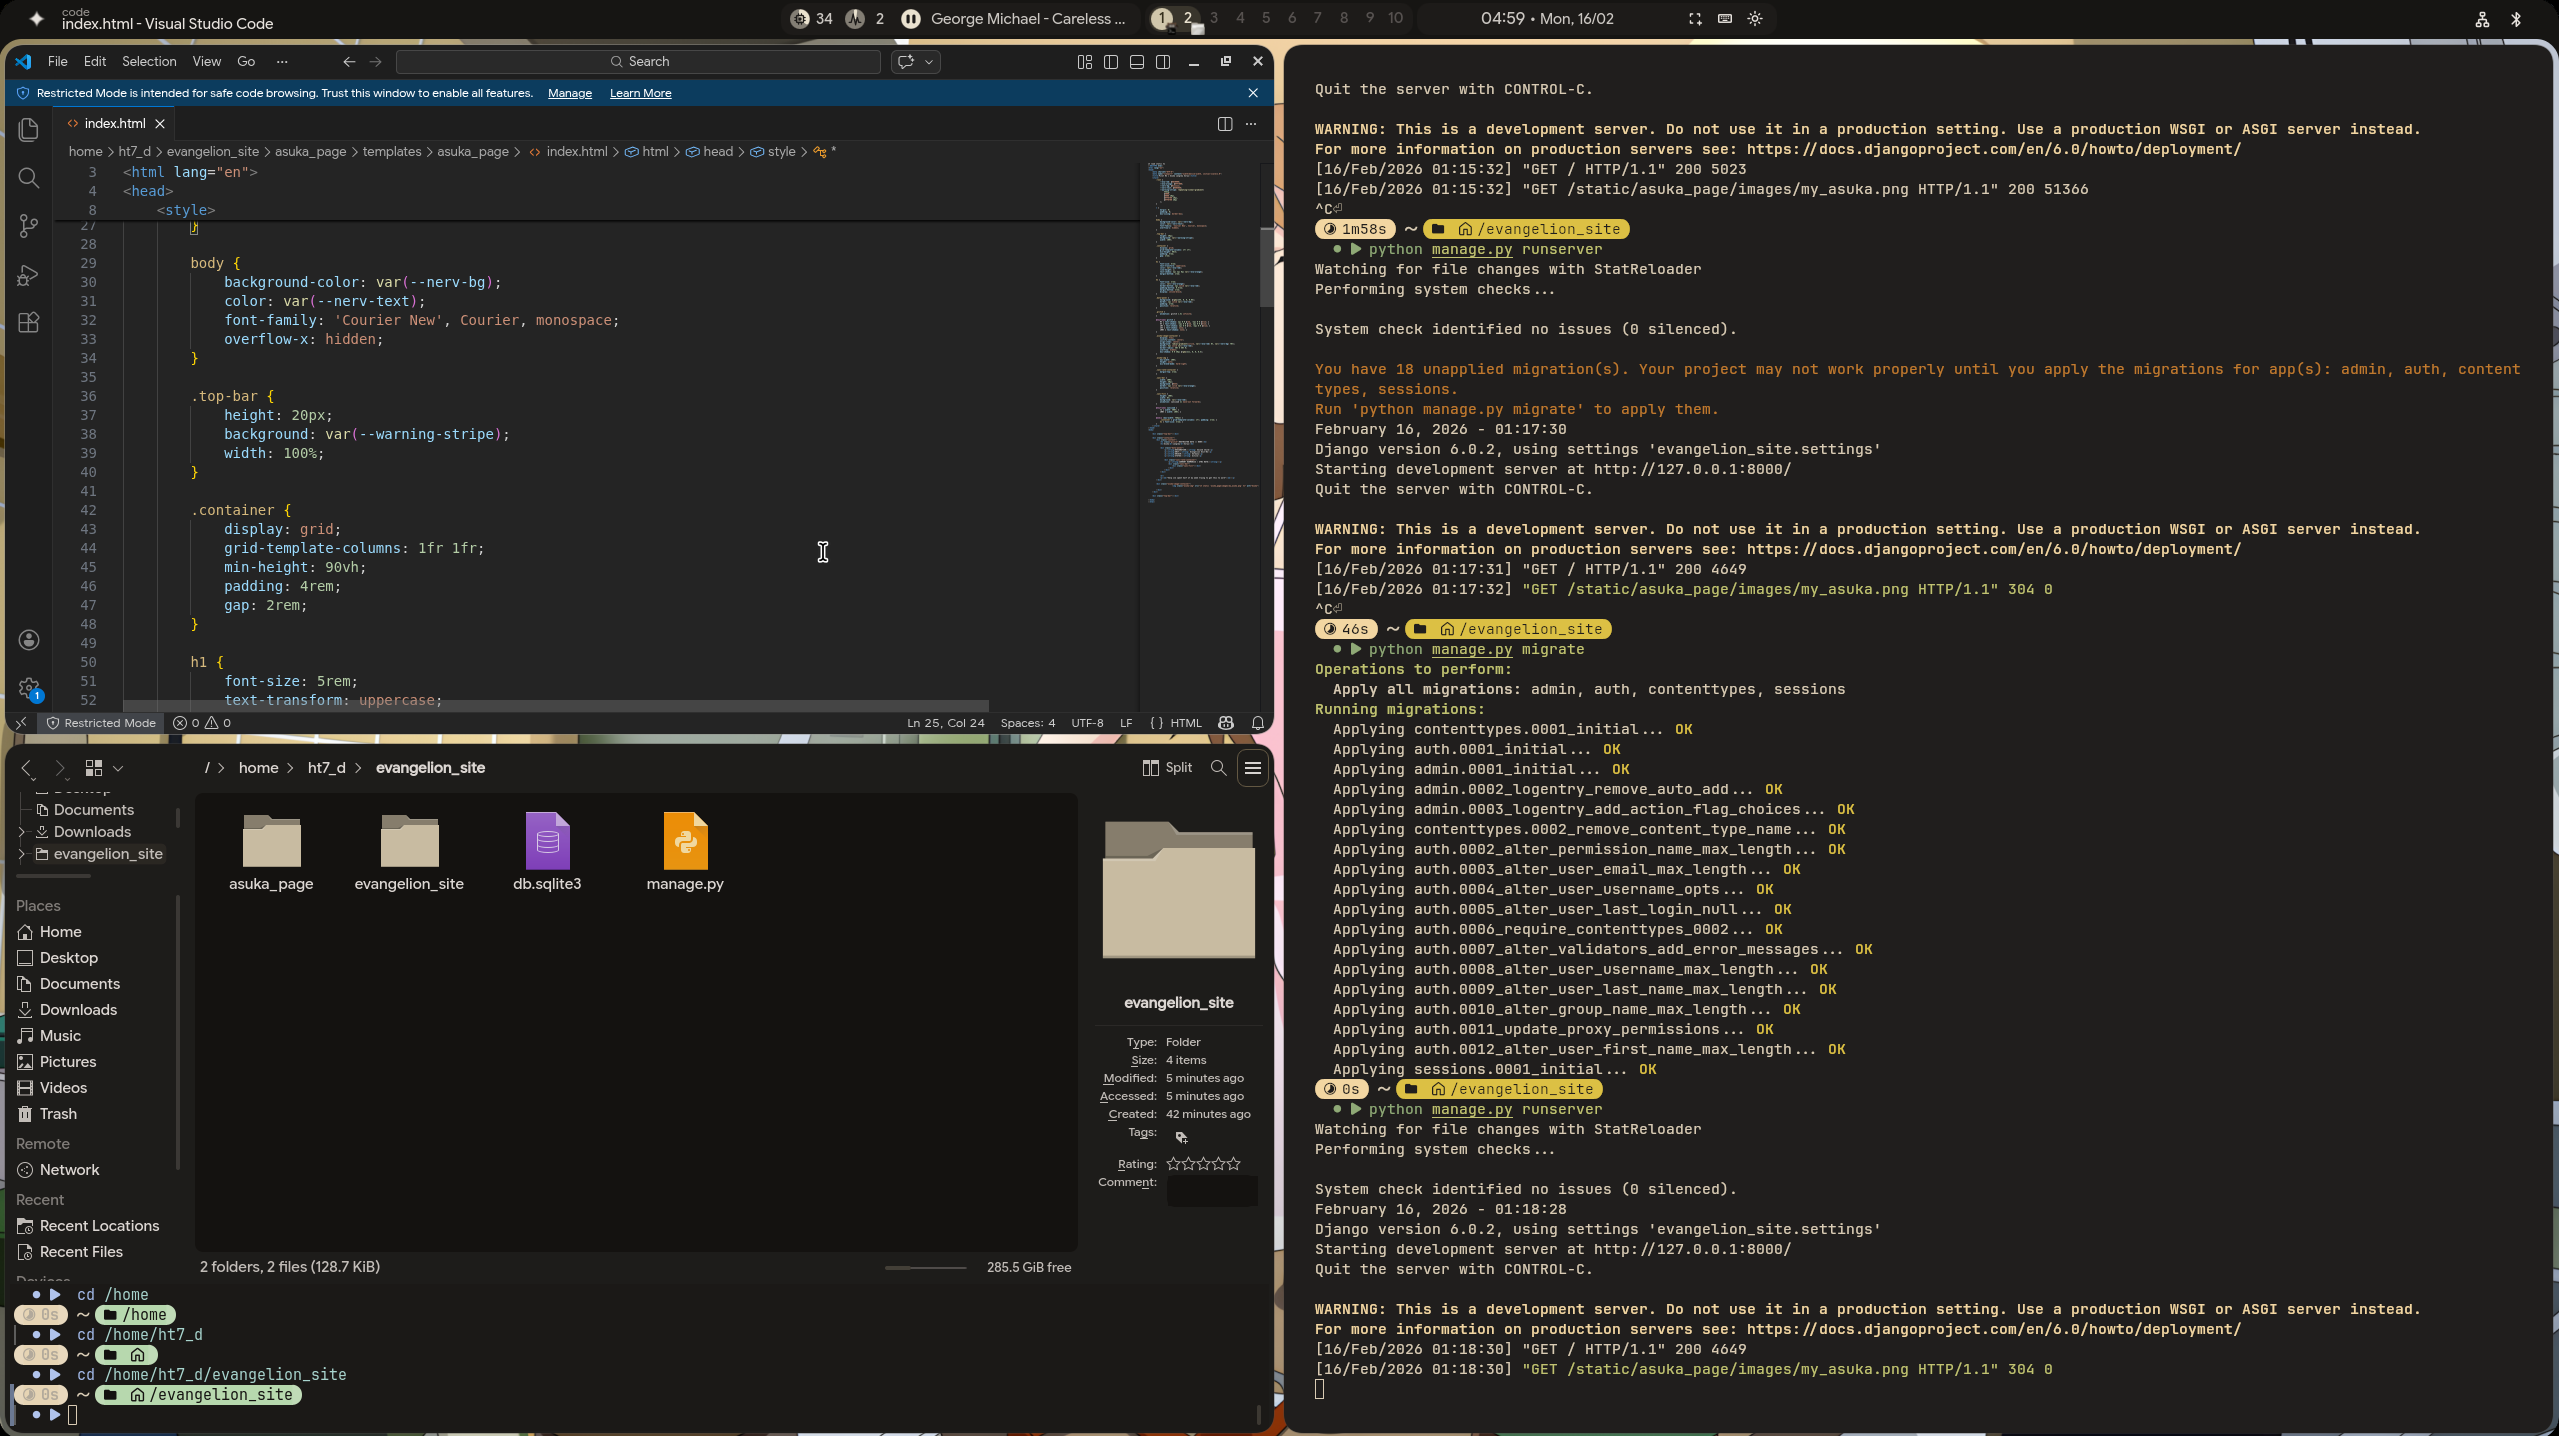Click the zoom slider in file manager

(925, 1268)
